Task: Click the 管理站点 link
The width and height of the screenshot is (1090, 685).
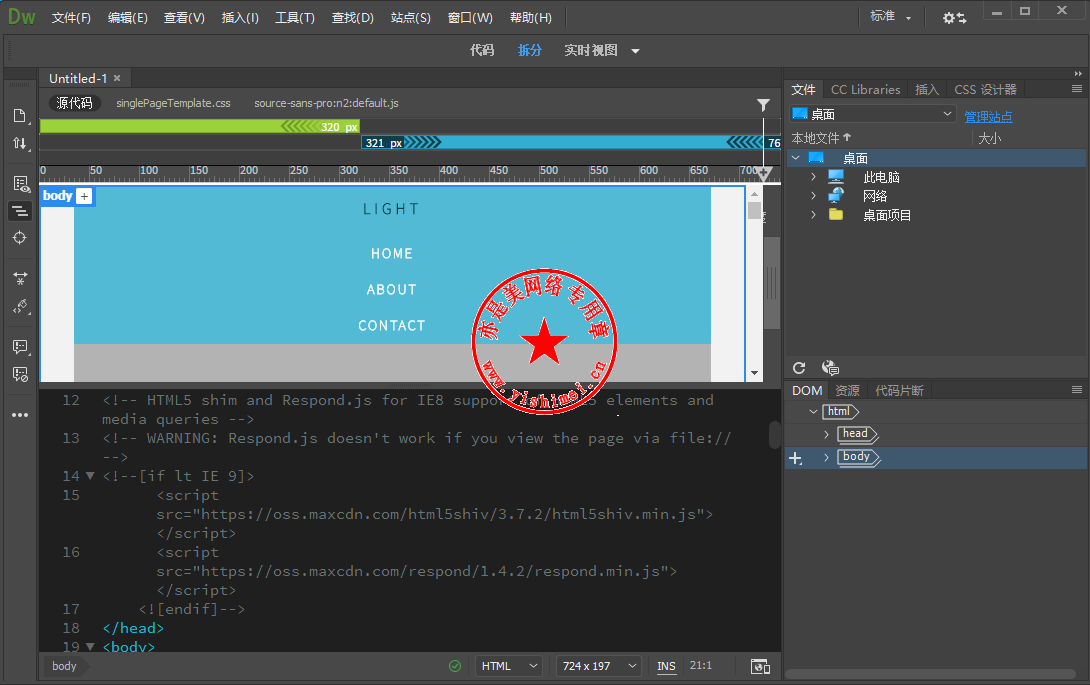Action: point(988,117)
